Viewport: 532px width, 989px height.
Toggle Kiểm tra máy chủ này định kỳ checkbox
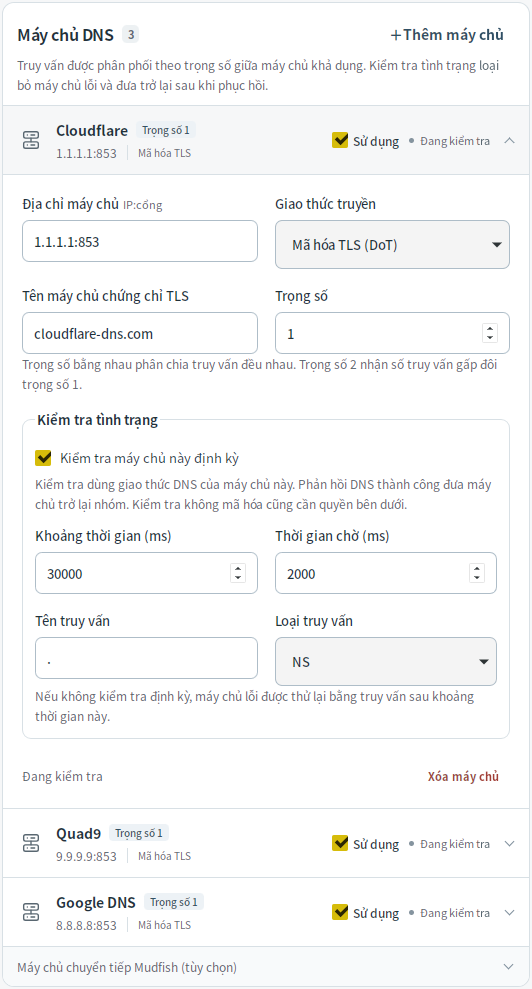pos(43,458)
